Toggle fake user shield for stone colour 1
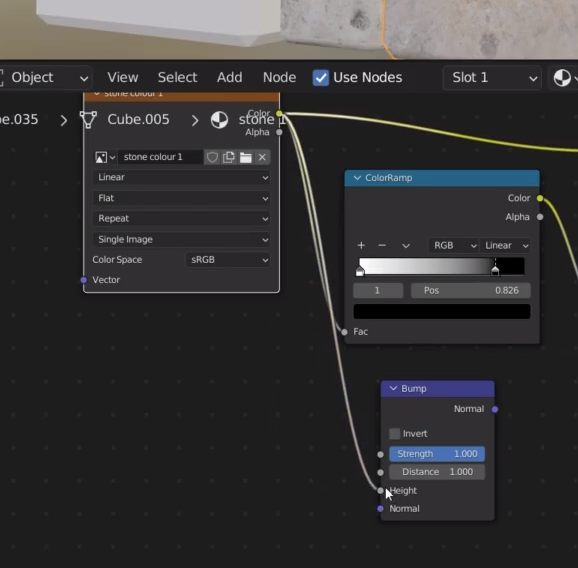This screenshot has width=578, height=568. pyautogui.click(x=212, y=157)
